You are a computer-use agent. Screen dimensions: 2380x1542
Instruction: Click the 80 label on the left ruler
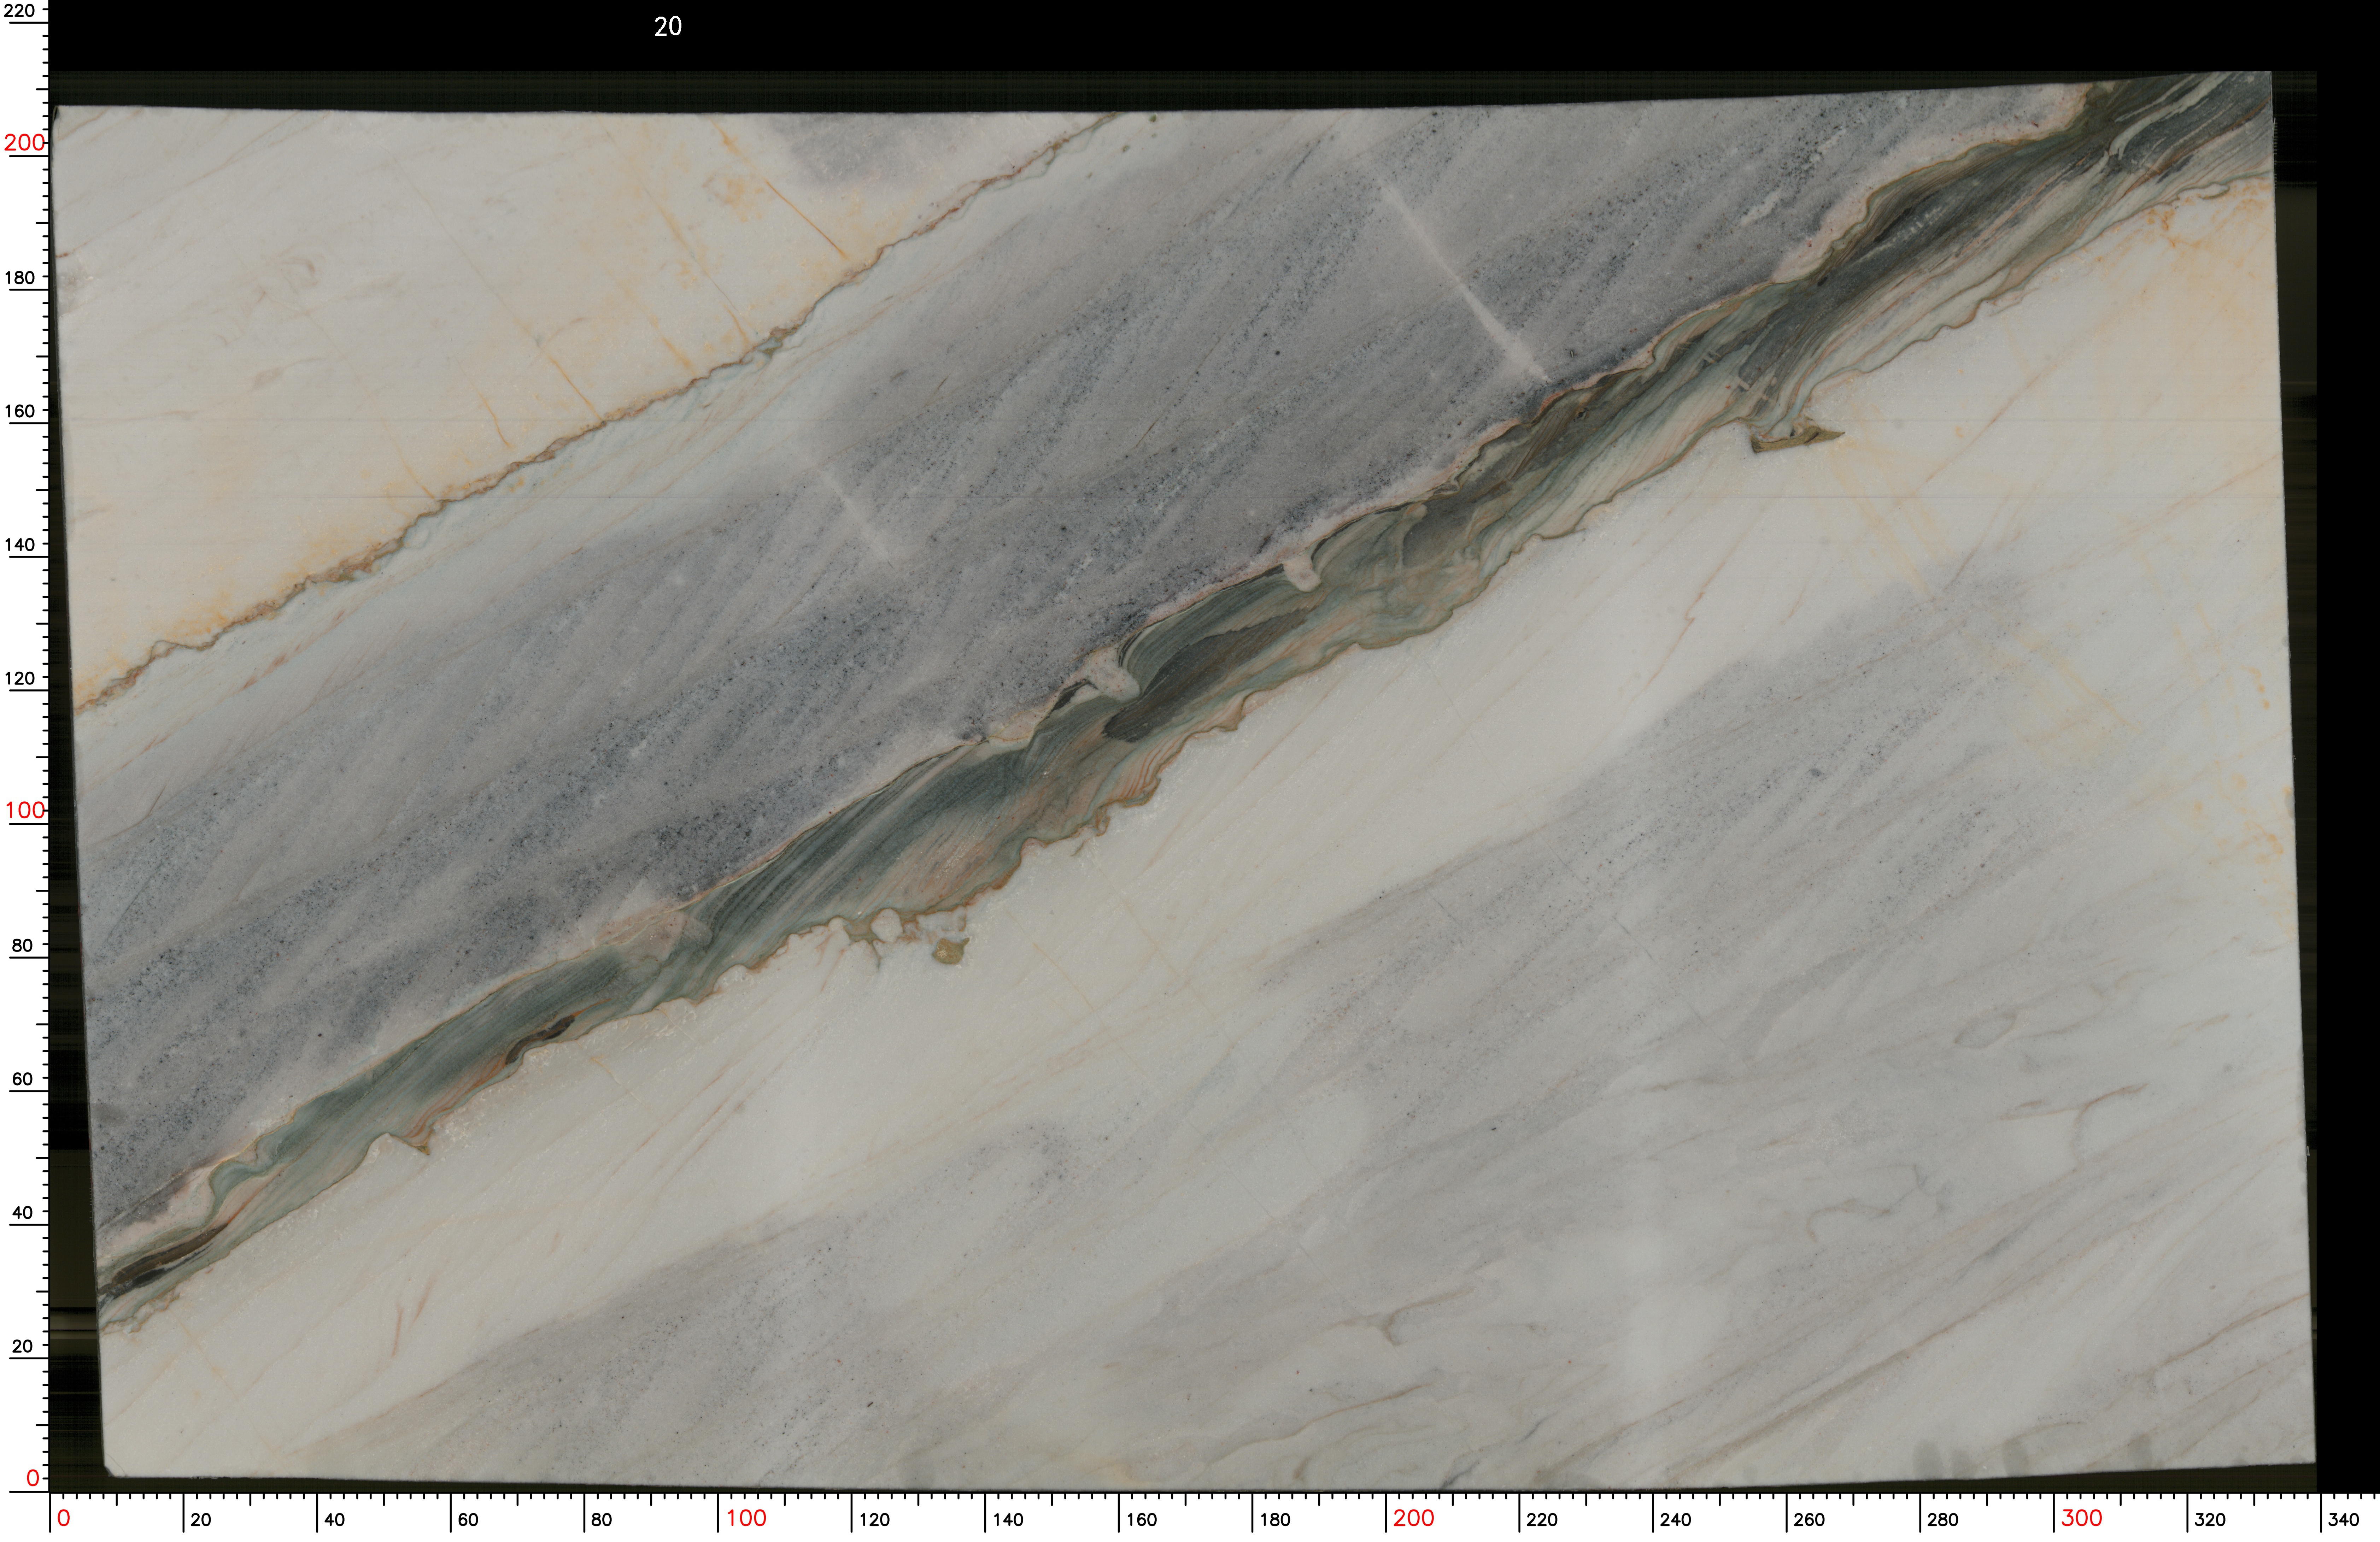click(22, 945)
